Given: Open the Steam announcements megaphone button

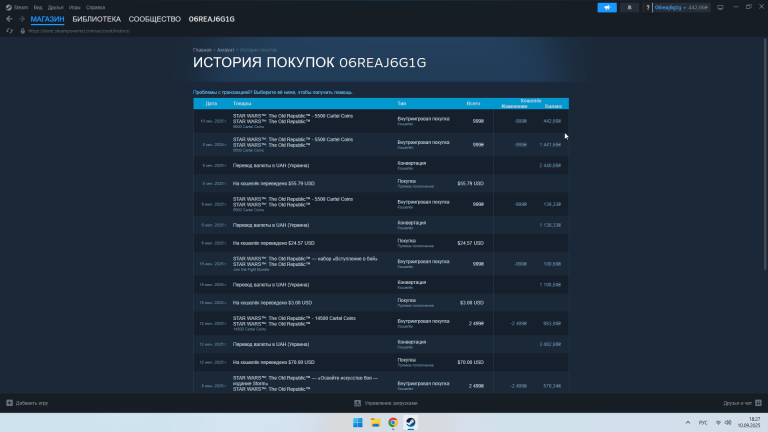Looking at the screenshot, I should click(607, 7).
